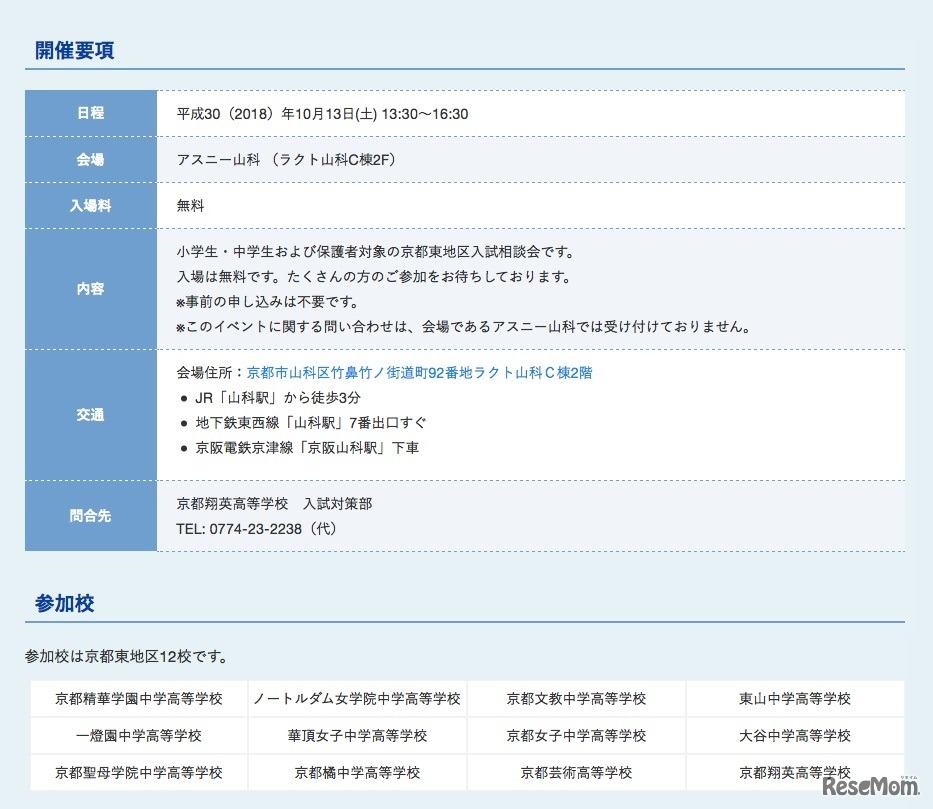The height and width of the screenshot is (809, 933).
Task: Choose the 一燈園中学高等学校 cell
Action: pos(139,735)
